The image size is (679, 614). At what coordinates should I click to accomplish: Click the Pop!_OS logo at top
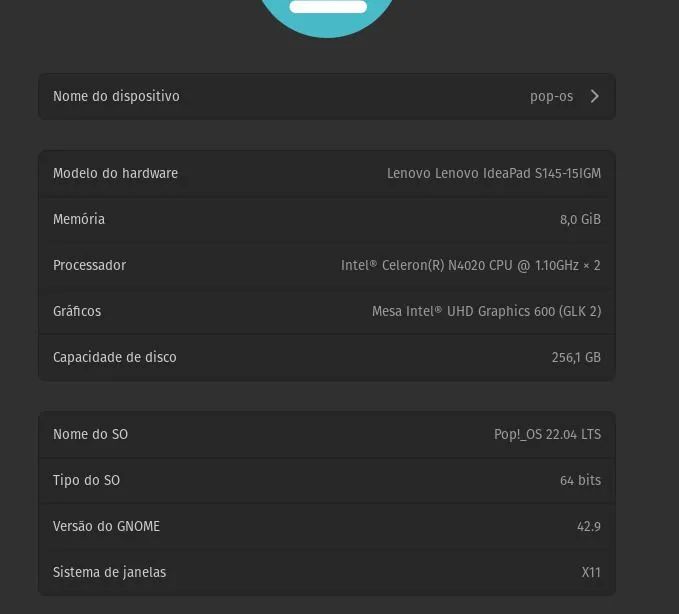[327, 15]
